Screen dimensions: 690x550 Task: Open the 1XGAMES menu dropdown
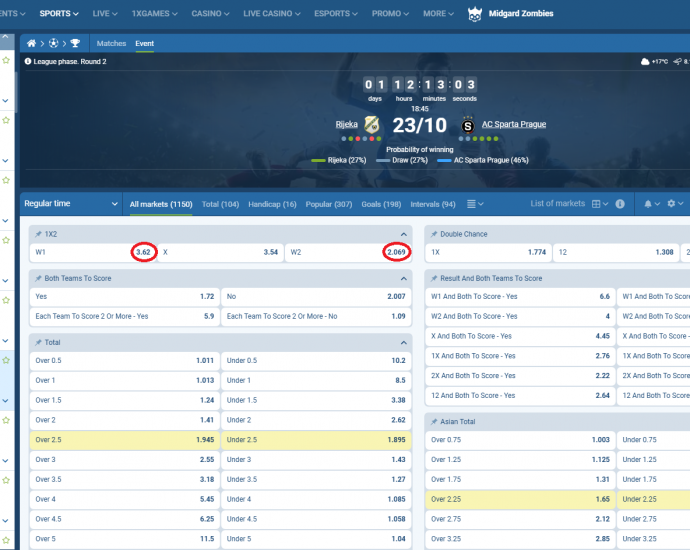coord(154,14)
